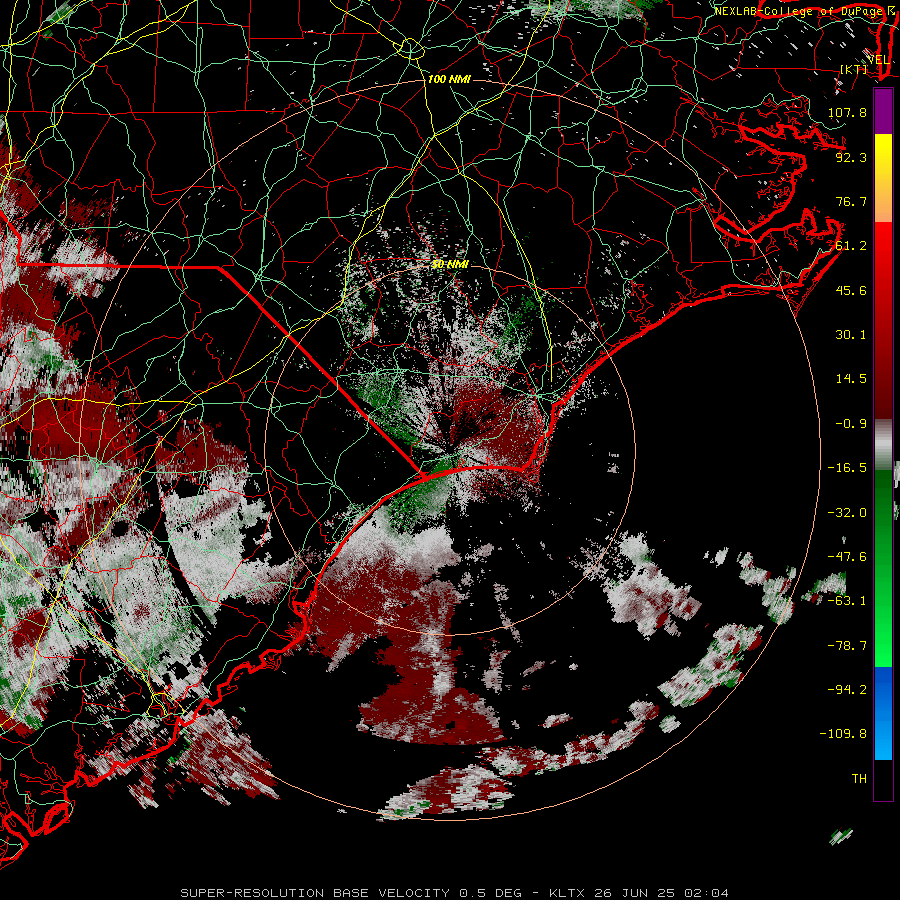Click the -0.9 velocity scale value
The image size is (900, 900).
[x=851, y=424]
